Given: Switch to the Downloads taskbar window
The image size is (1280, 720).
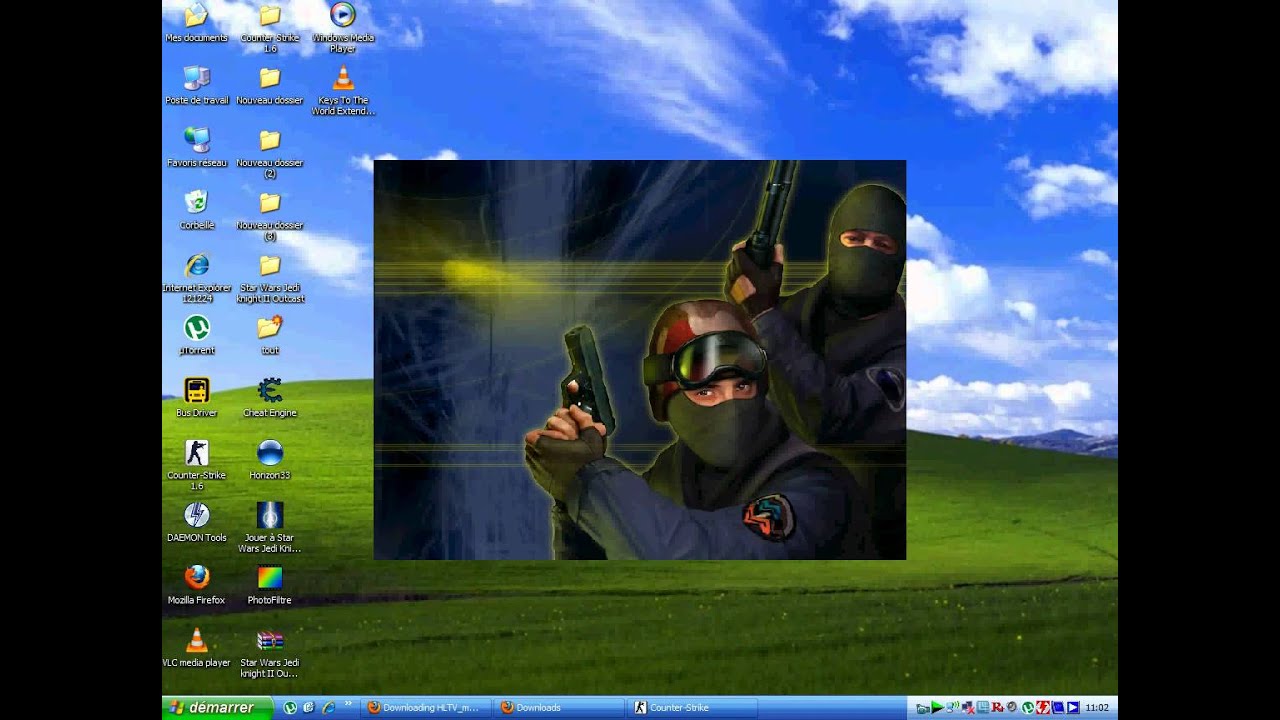Looking at the screenshot, I should coord(558,707).
